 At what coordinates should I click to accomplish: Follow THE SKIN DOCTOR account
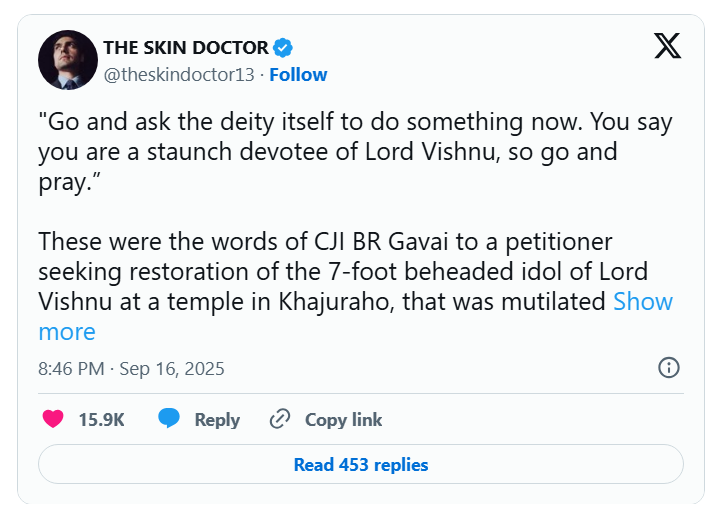[298, 74]
